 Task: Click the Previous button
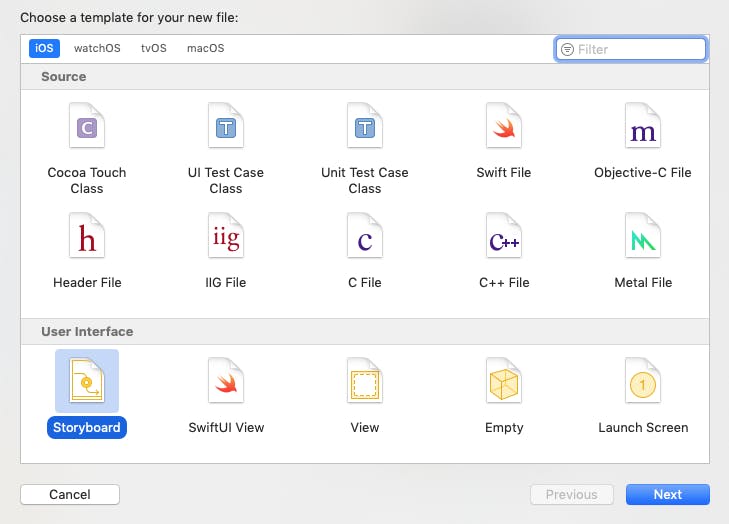click(572, 494)
